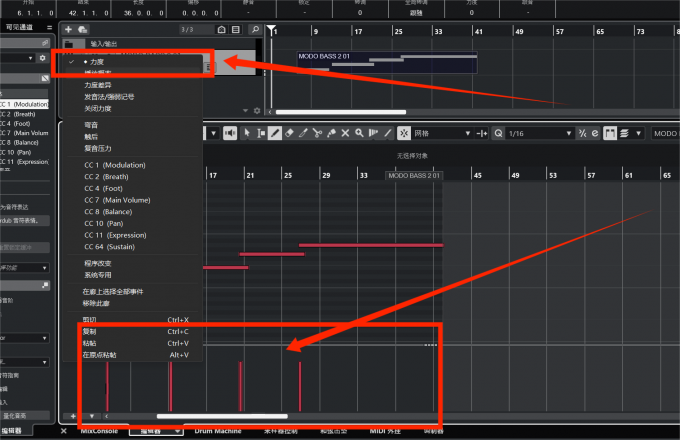The height and width of the screenshot is (440, 680).
Task: Click ruler bar 33 in project timeline
Action: (x=438, y=31)
